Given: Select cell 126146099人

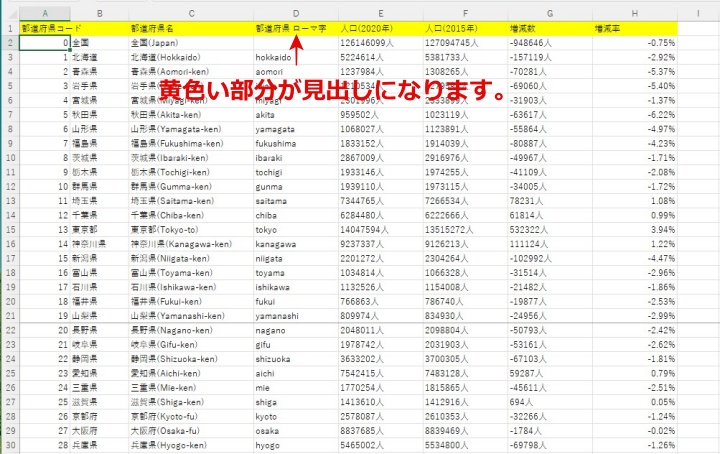Looking at the screenshot, I should [x=381, y=43].
